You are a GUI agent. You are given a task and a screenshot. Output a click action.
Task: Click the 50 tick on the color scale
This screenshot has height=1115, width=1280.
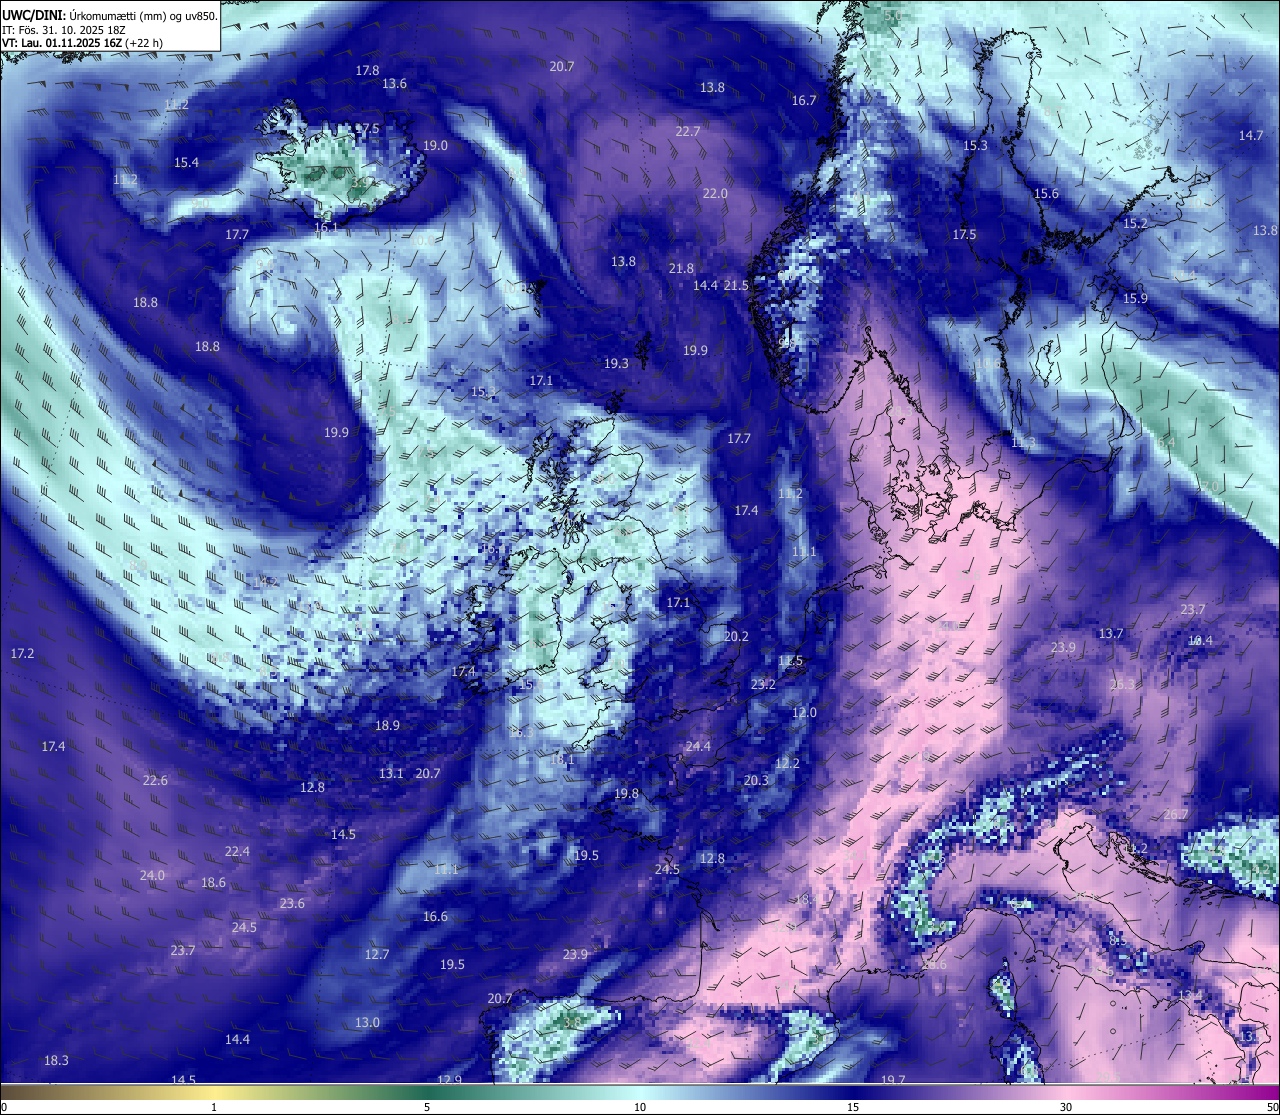[1272, 1107]
